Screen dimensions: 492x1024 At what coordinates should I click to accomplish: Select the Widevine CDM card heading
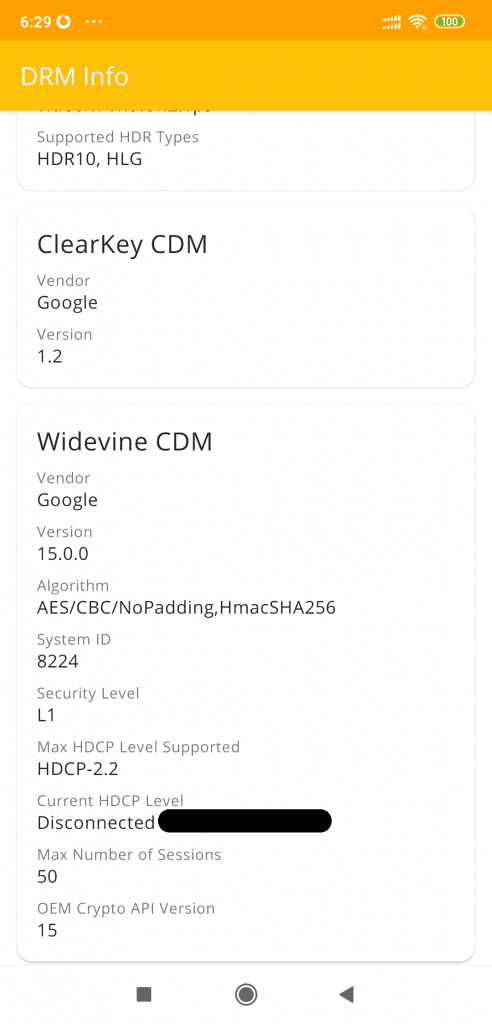click(125, 442)
